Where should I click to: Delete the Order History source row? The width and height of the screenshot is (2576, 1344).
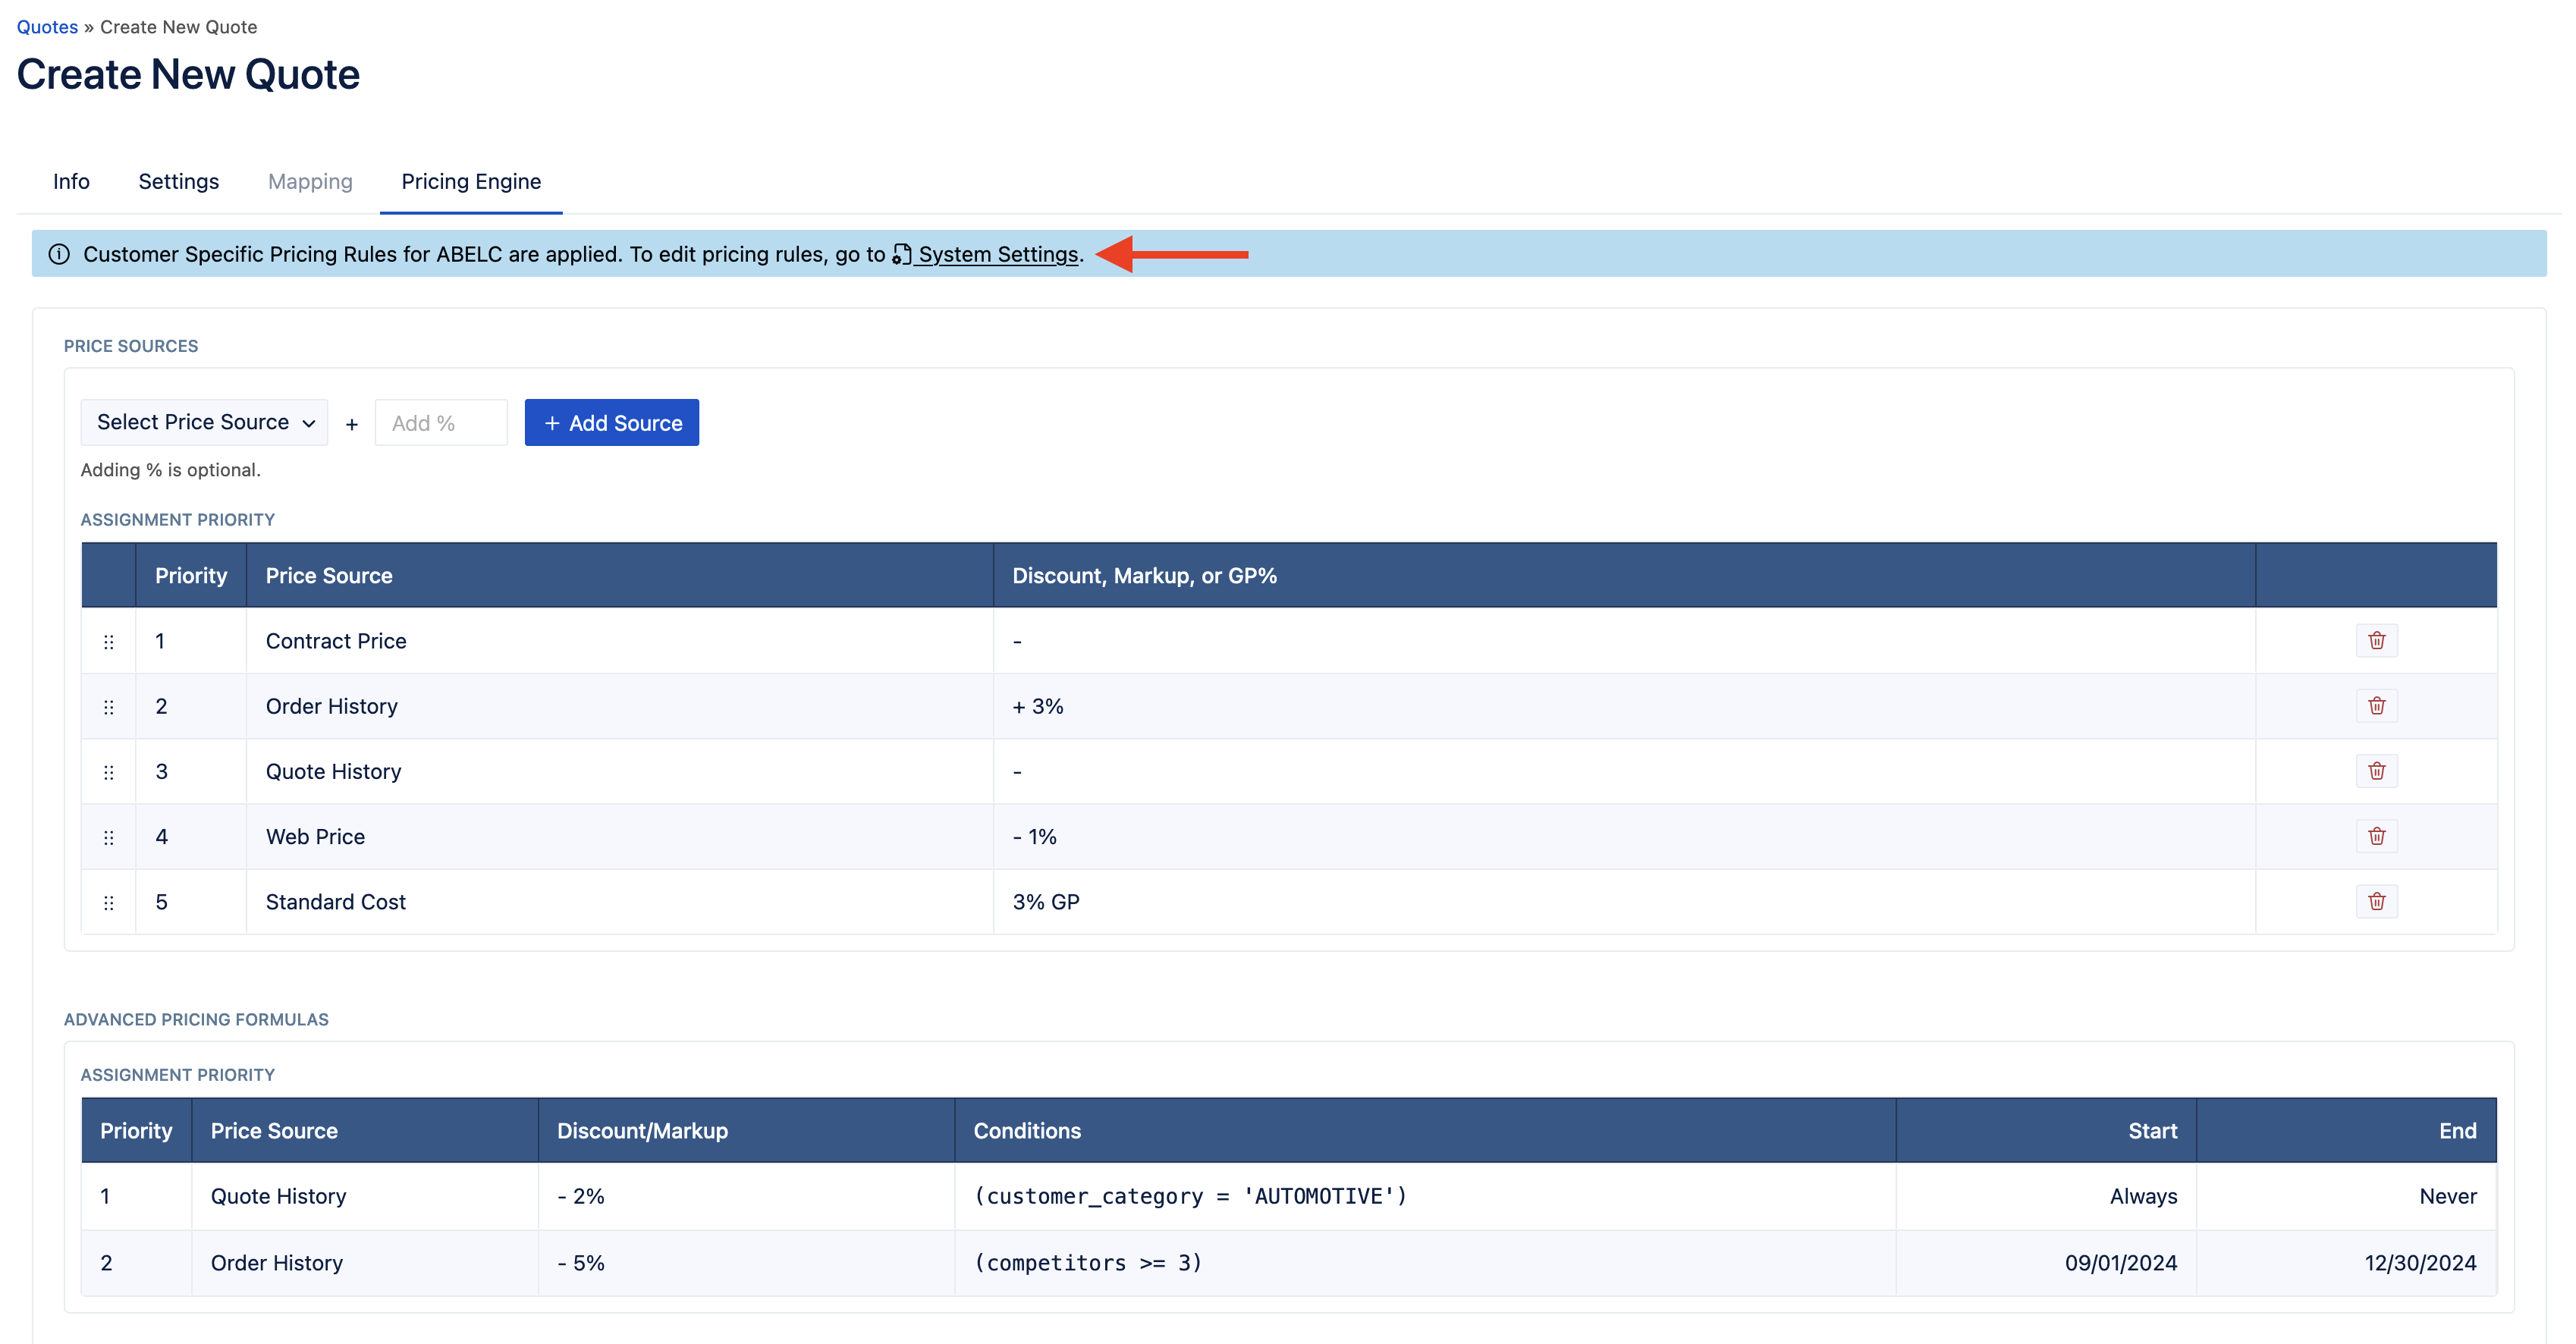tap(2376, 706)
